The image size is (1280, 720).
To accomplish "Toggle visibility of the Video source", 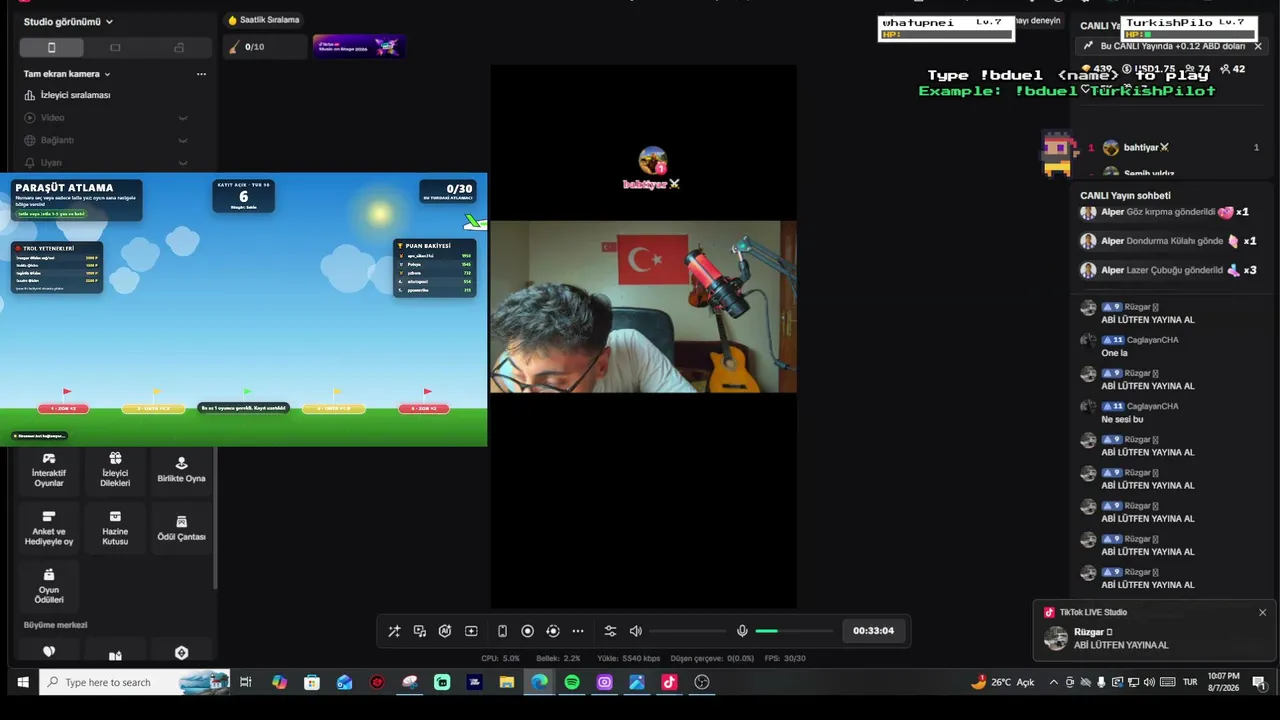I will click(x=183, y=118).
